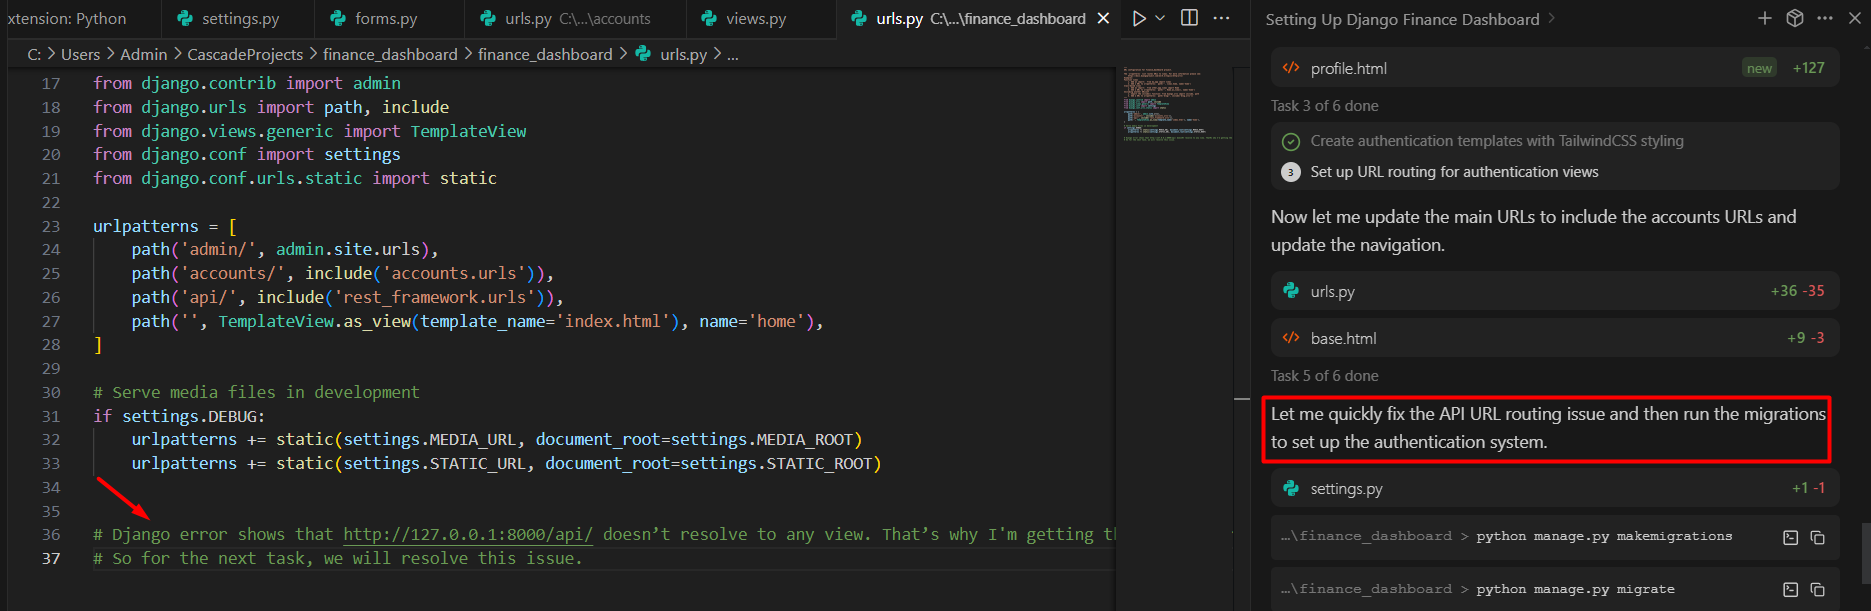Click step 3 badge for URL routing task
1871x611 pixels.
(1291, 172)
